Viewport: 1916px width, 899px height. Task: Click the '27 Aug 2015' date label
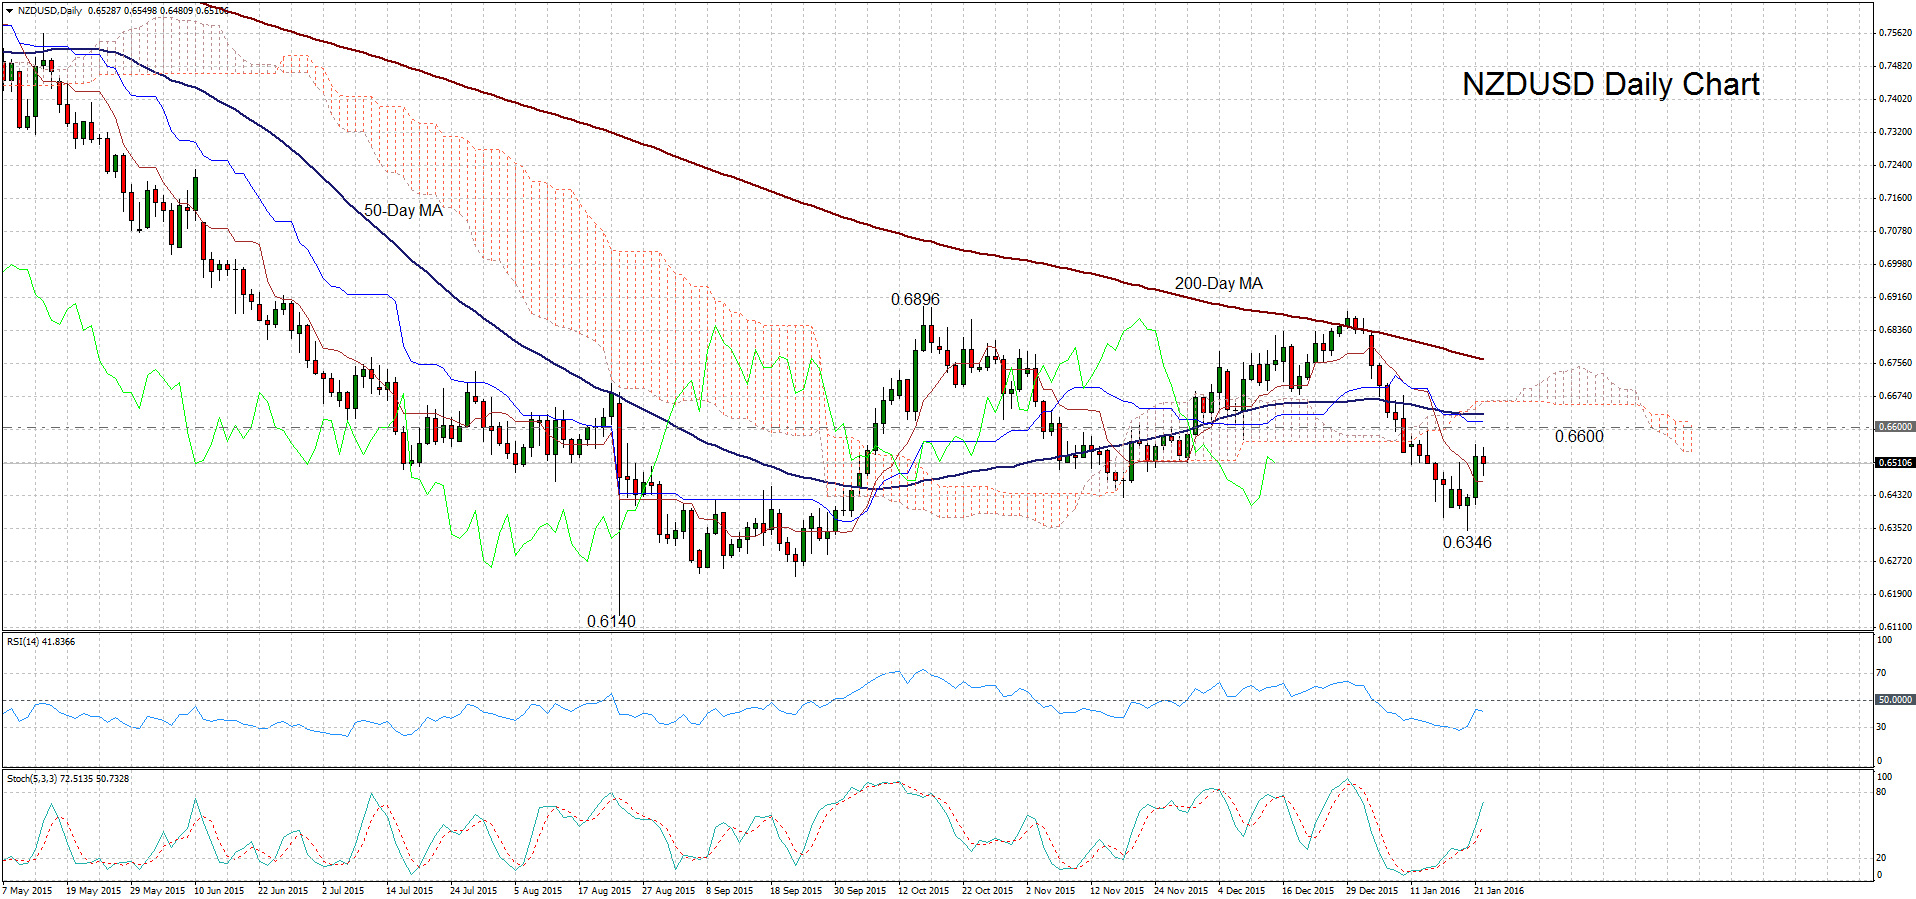(668, 890)
